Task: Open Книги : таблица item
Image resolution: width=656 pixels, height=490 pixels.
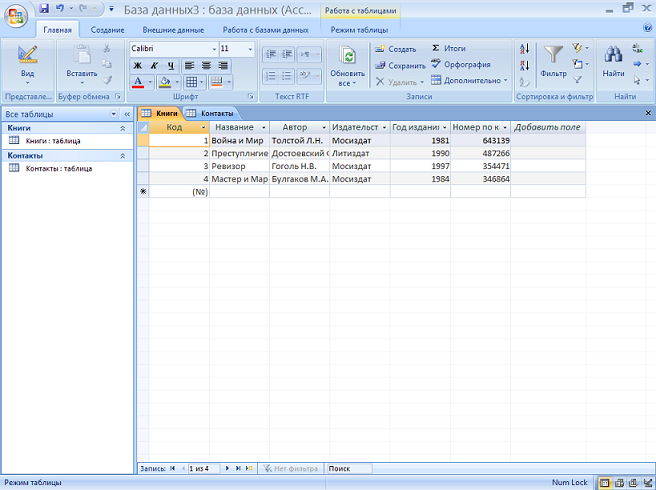Action: (53, 141)
